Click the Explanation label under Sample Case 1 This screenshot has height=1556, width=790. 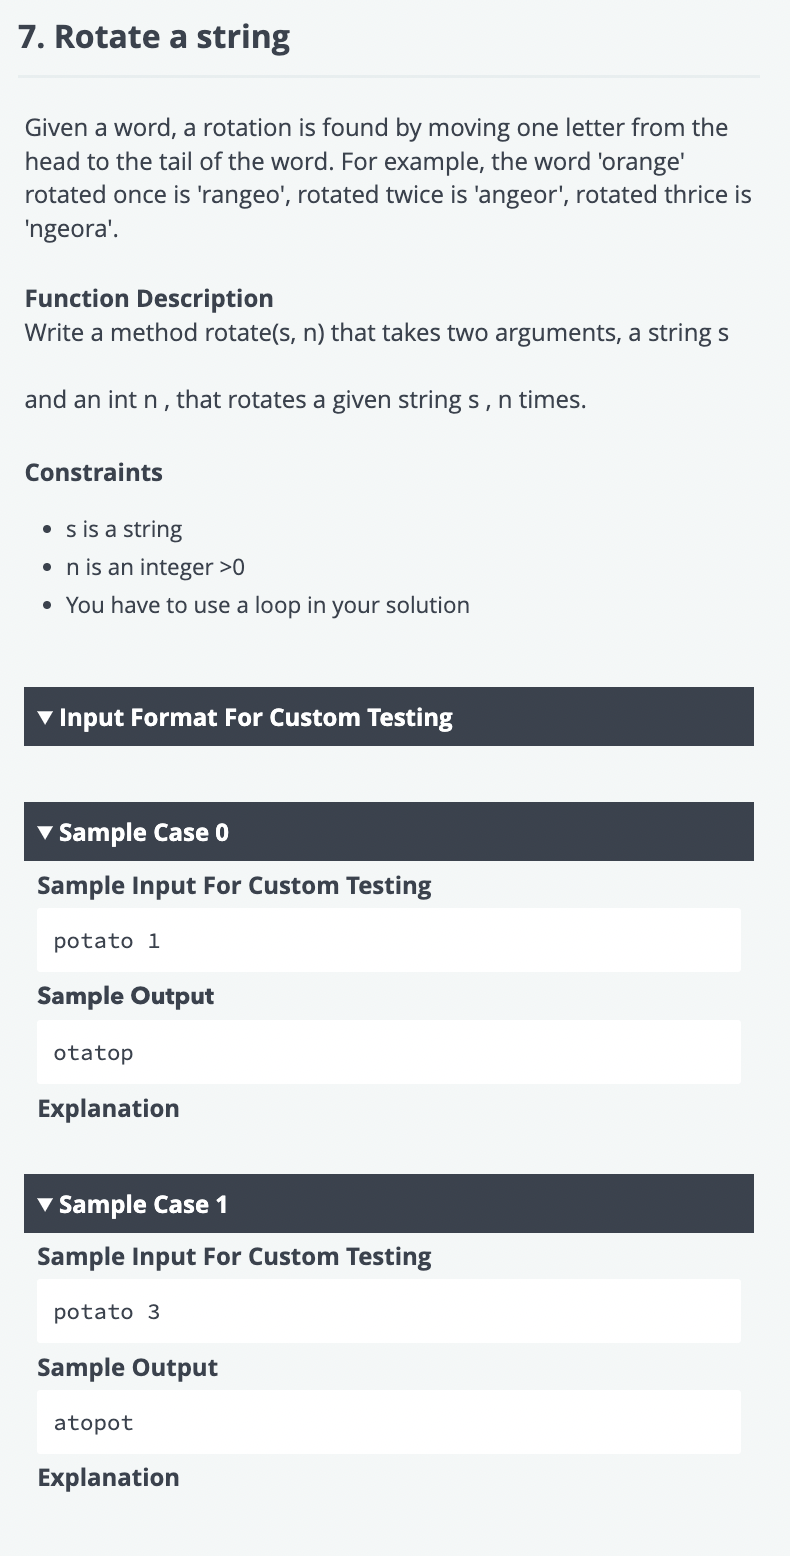(x=108, y=1477)
